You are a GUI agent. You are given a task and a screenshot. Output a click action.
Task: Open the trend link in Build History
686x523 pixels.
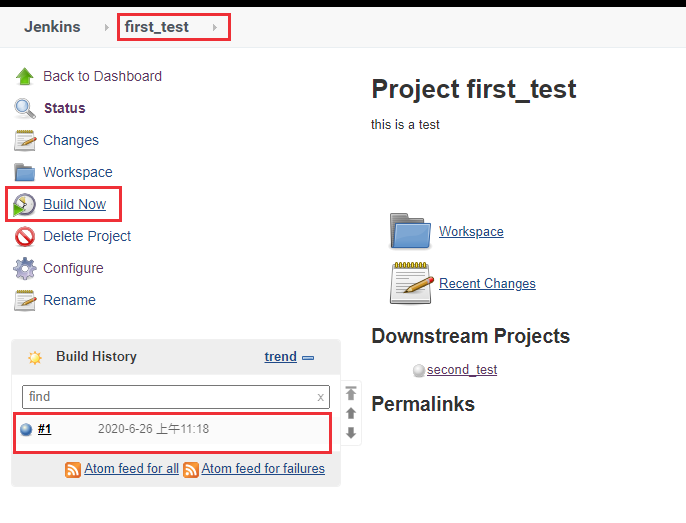coord(280,357)
